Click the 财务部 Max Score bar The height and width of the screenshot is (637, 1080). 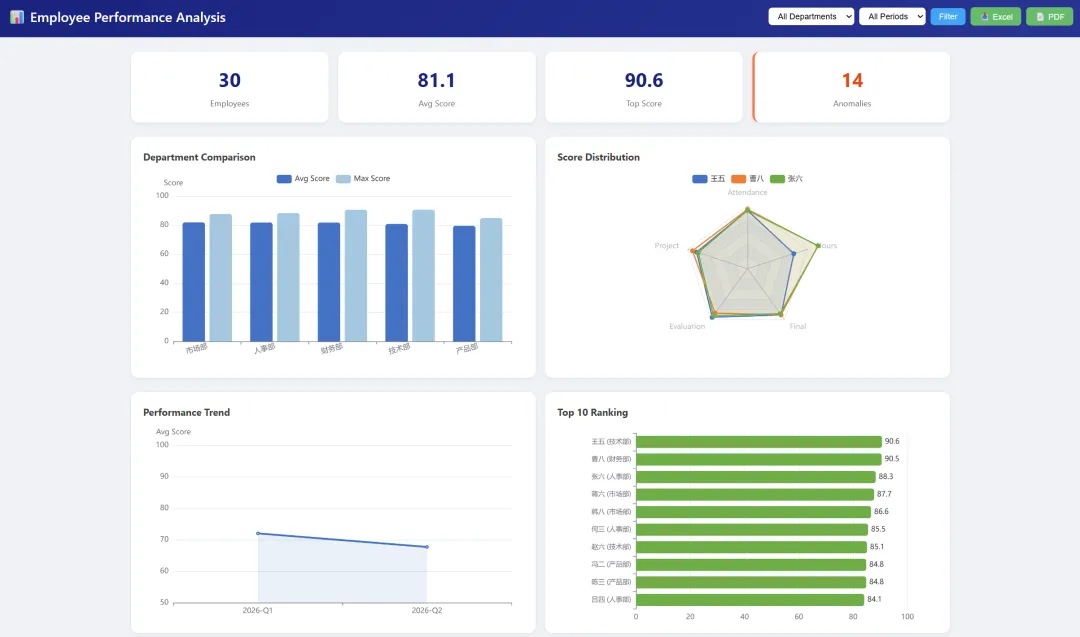coord(355,275)
